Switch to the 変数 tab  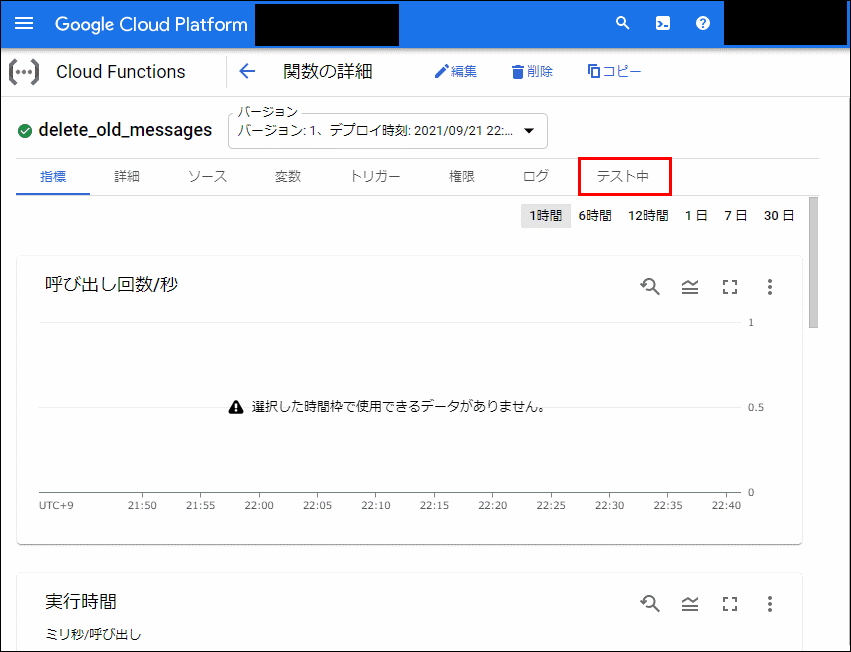coord(288,176)
